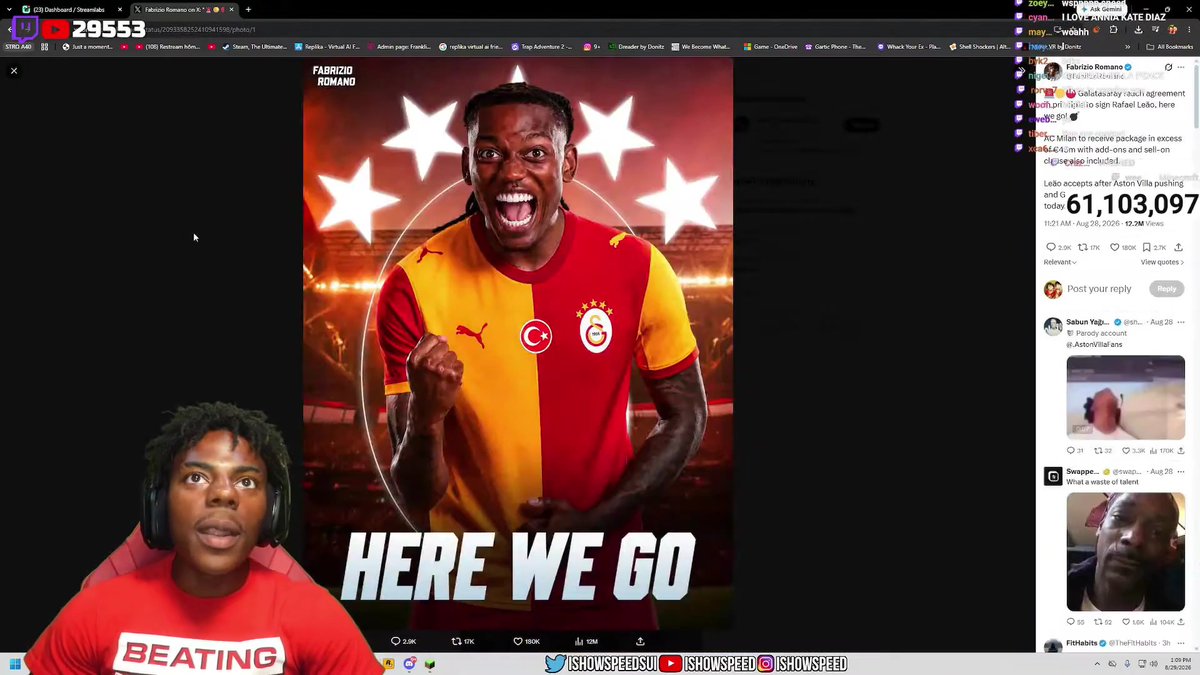Image resolution: width=1200 pixels, height=675 pixels.
Task: Open view analytics icon below the photo
Action: [578, 641]
